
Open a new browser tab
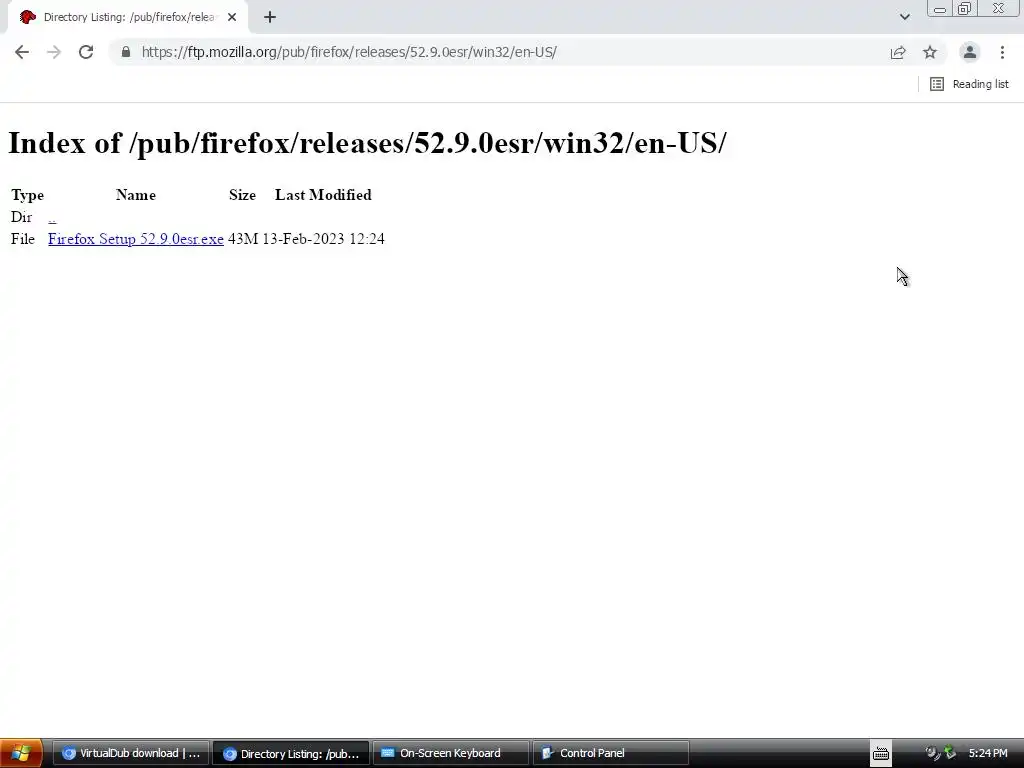click(x=270, y=18)
